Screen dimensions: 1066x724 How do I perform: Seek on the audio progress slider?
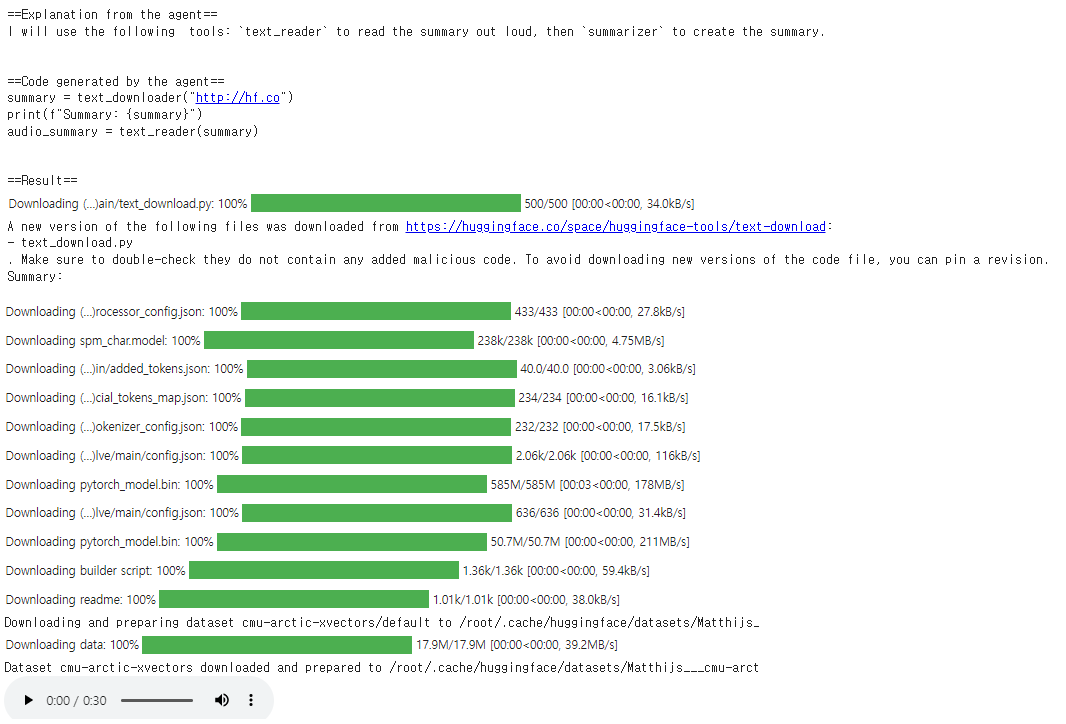pyautogui.click(x=157, y=700)
